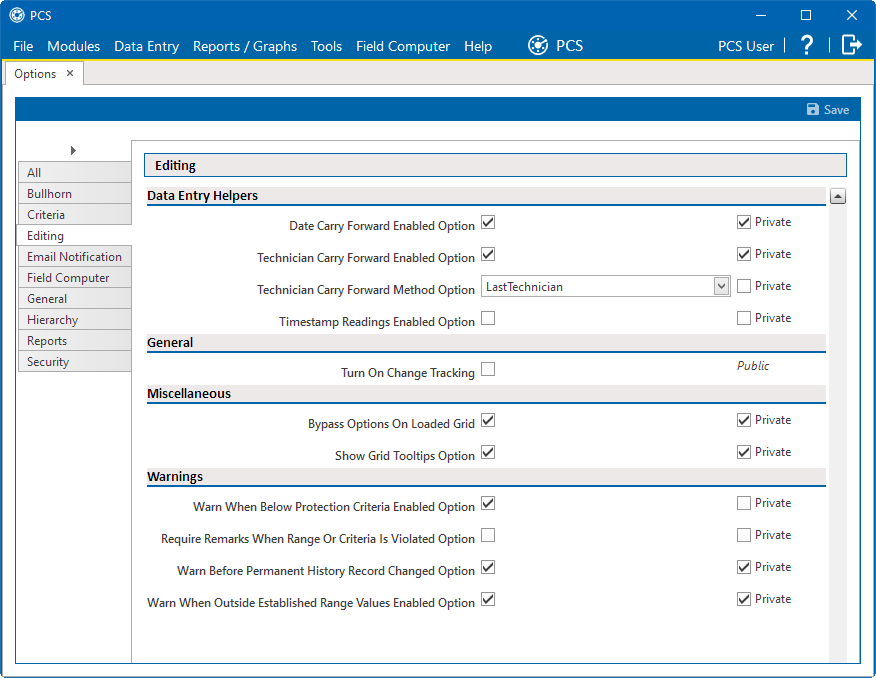Viewport: 876px width, 678px height.
Task: Click the Public label for Change Tracking
Action: [753, 366]
